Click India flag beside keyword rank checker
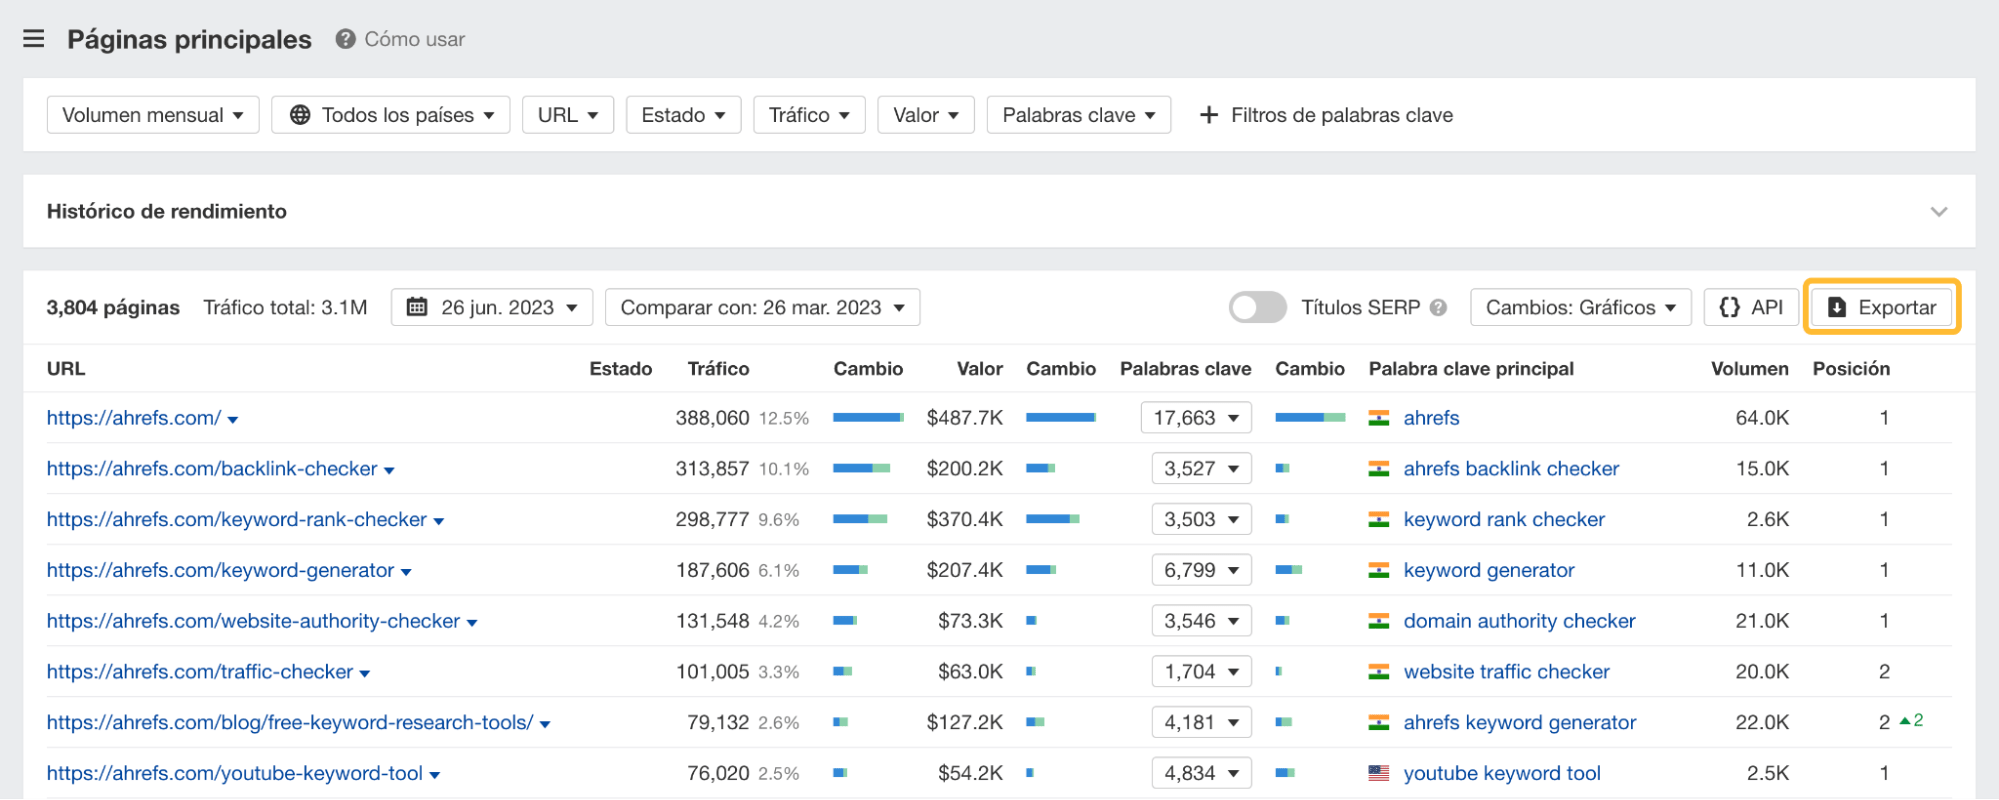 click(1379, 520)
